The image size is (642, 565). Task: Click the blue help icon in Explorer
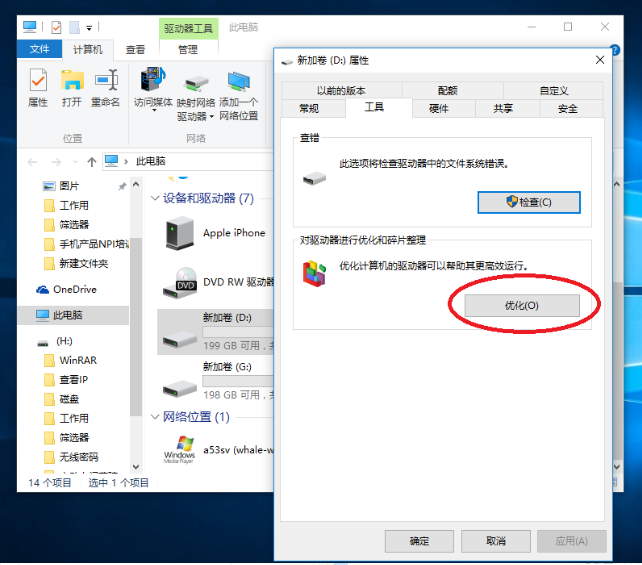[615, 50]
